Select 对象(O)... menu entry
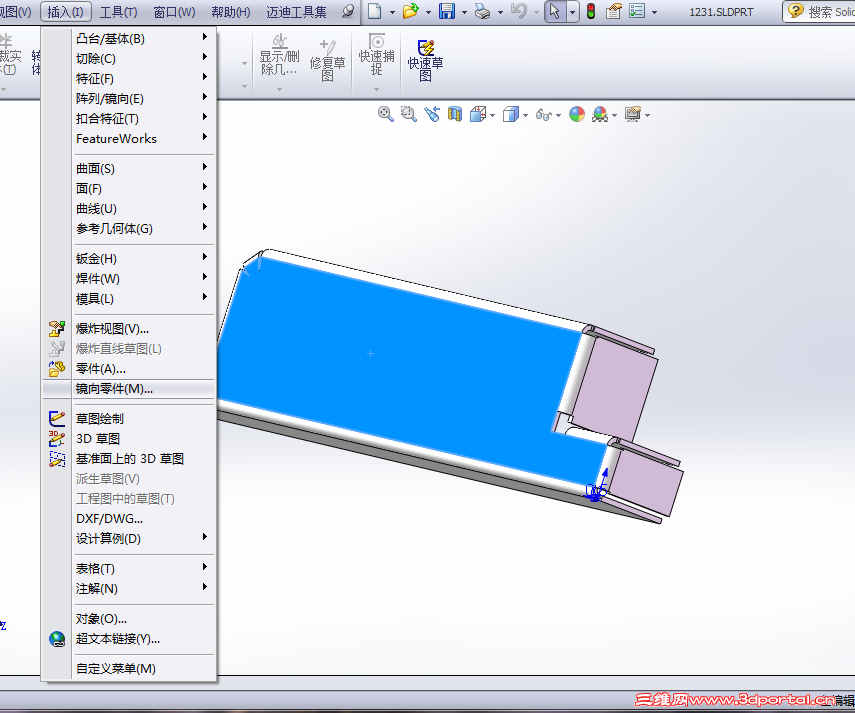This screenshot has height=713, width=855. (129, 619)
